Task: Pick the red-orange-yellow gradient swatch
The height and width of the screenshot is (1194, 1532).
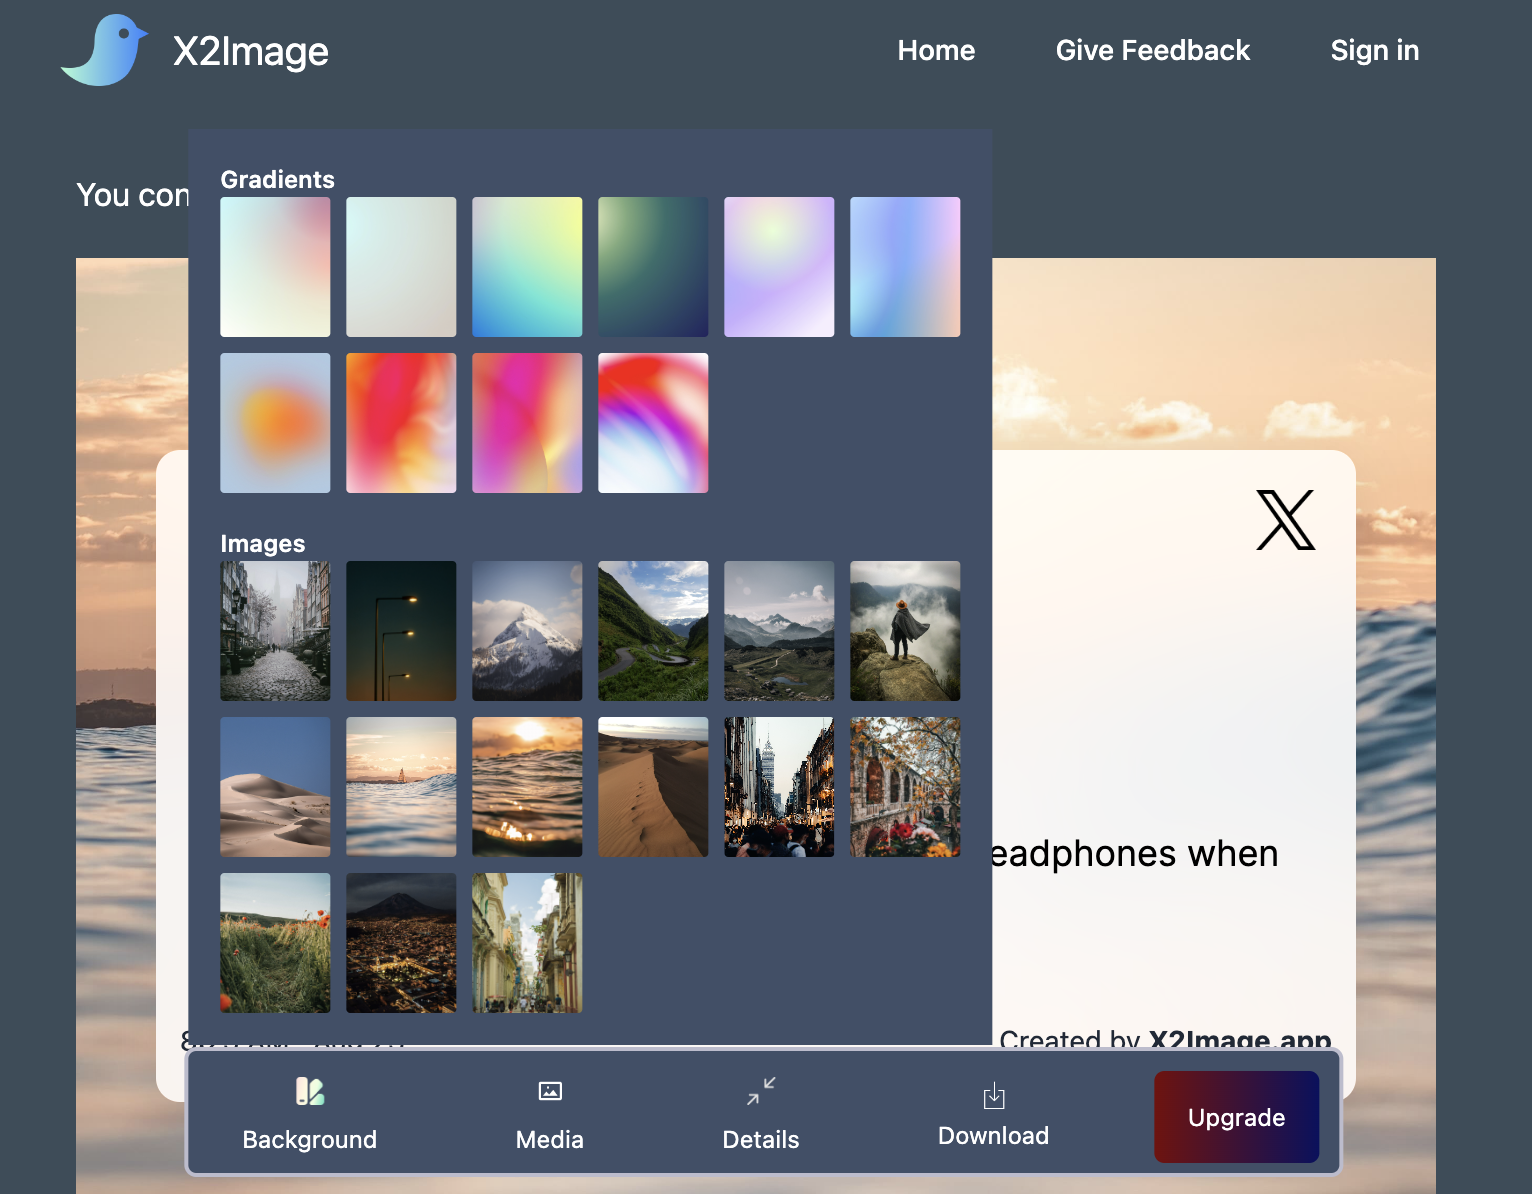Action: coord(401,423)
